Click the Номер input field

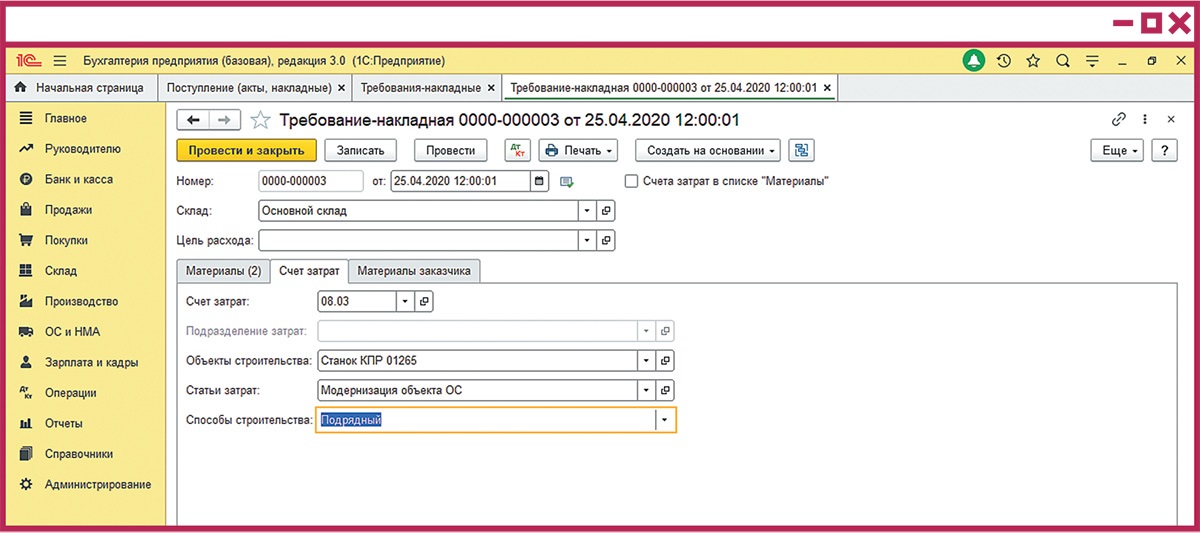[310, 181]
